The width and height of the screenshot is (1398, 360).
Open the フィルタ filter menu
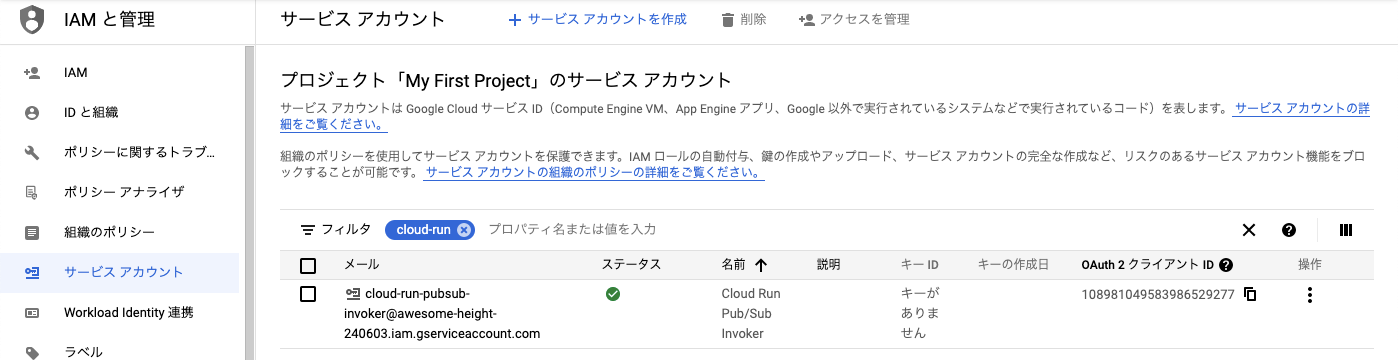[x=336, y=230]
